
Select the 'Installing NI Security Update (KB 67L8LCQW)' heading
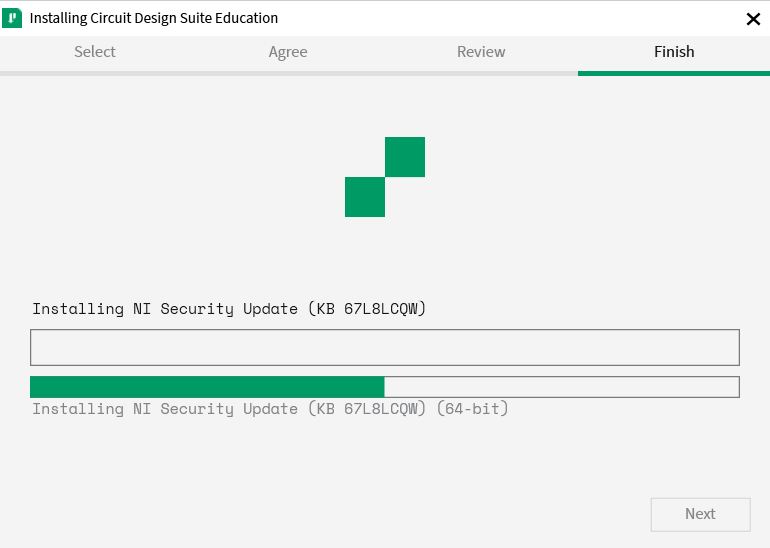click(229, 309)
